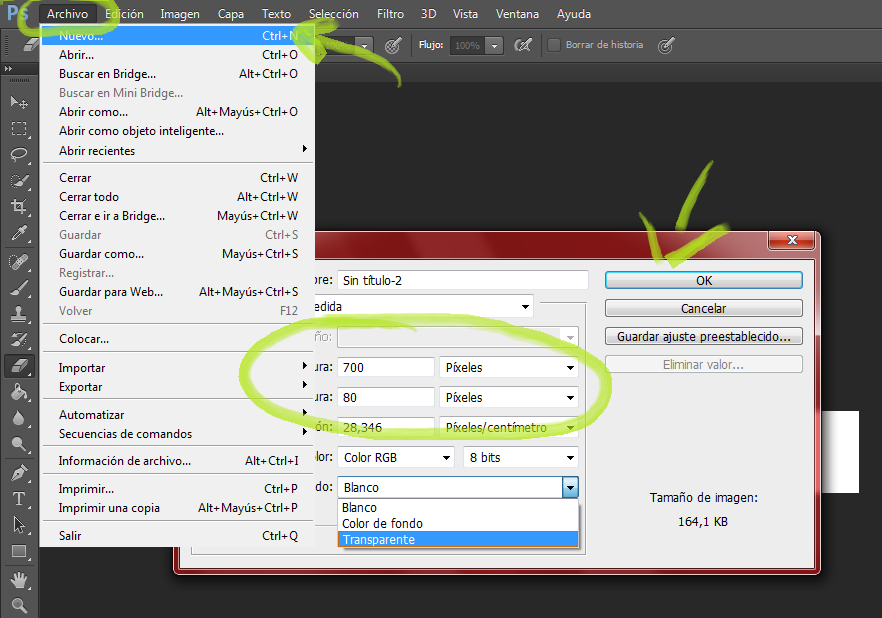Open the Flujo percentage dropdown arrow
Image resolution: width=882 pixels, height=618 pixels.
[x=494, y=46]
